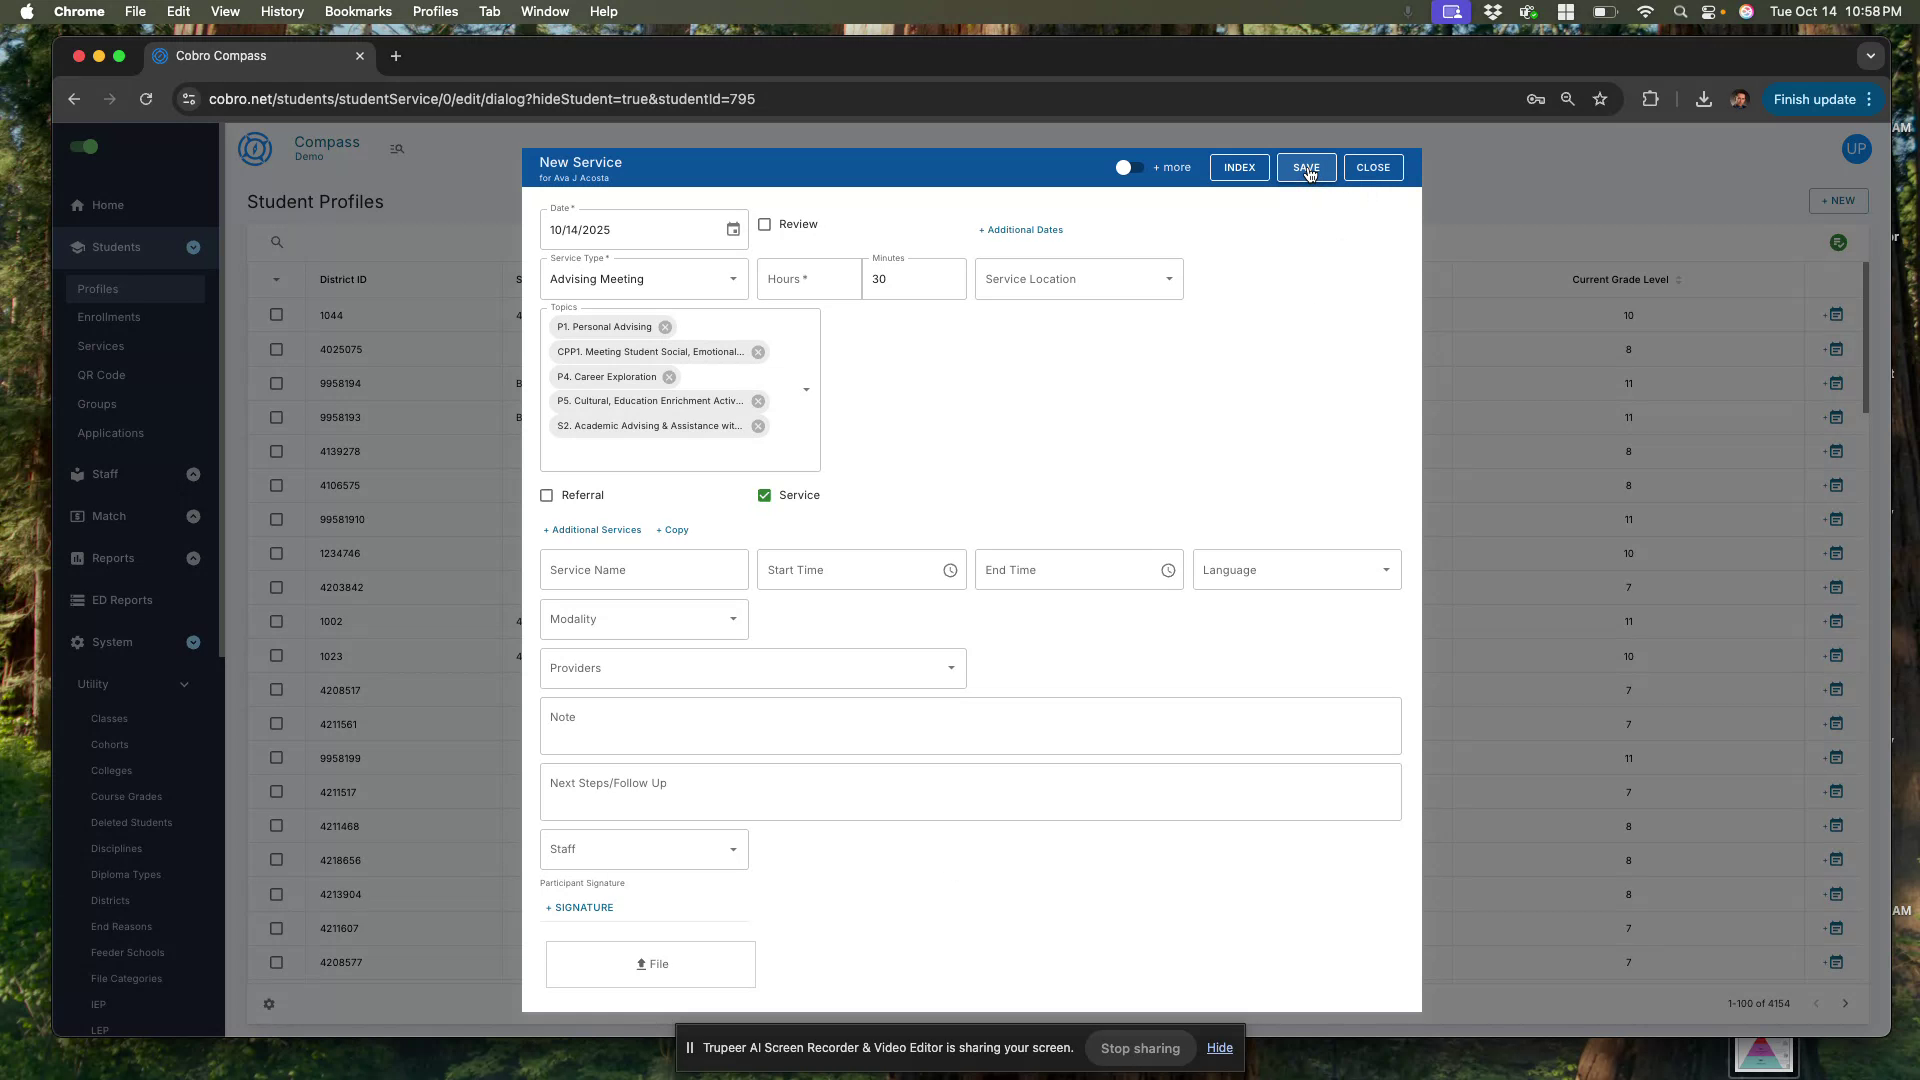The width and height of the screenshot is (1920, 1080).
Task: Select Enrollments in the Students sidebar menu
Action: 110,317
